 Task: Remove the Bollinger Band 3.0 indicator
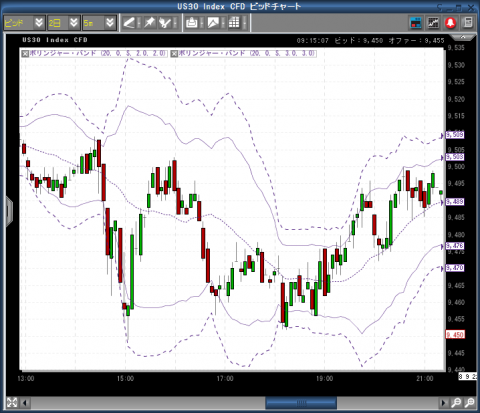click(174, 53)
